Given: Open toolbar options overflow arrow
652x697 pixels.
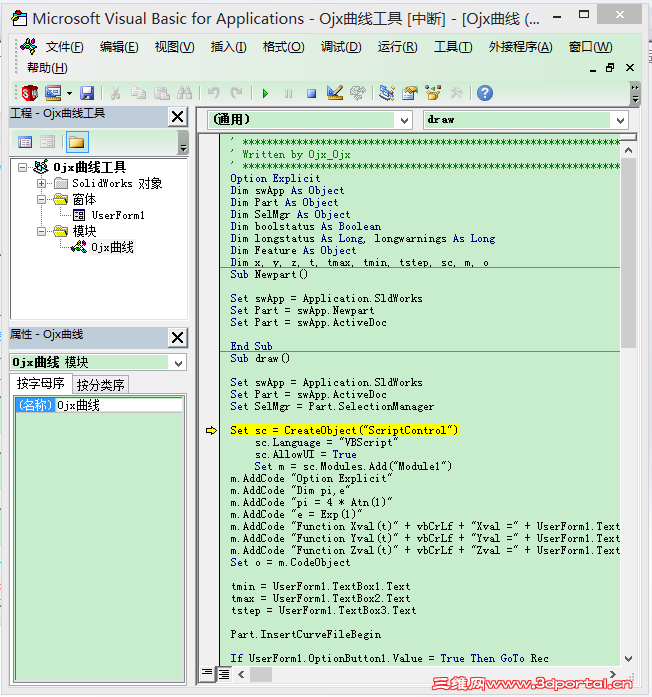Looking at the screenshot, I should pos(636,93).
